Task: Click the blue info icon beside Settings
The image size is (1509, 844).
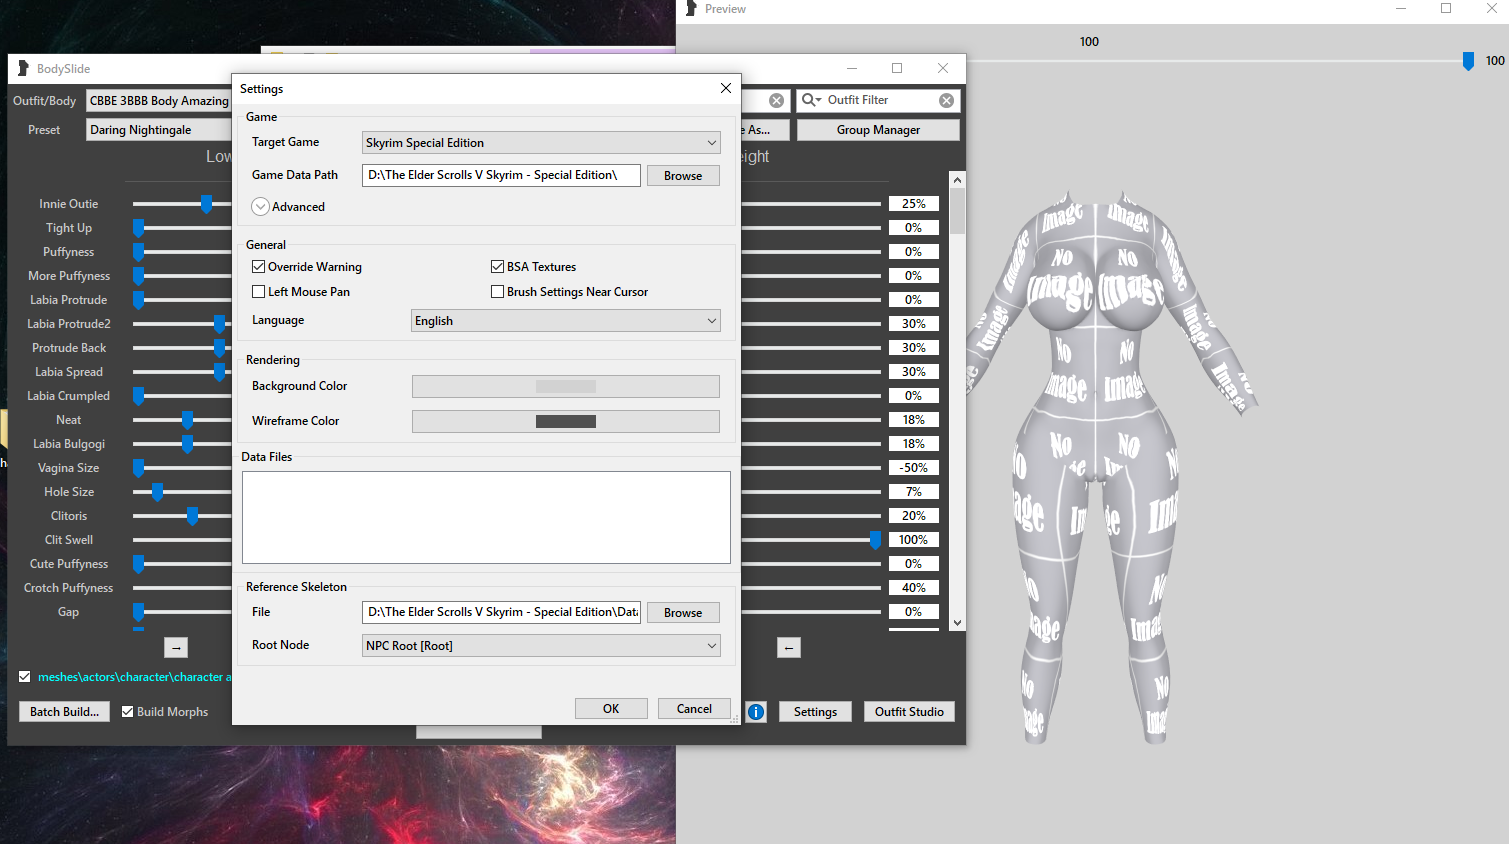Action: pyautogui.click(x=756, y=712)
